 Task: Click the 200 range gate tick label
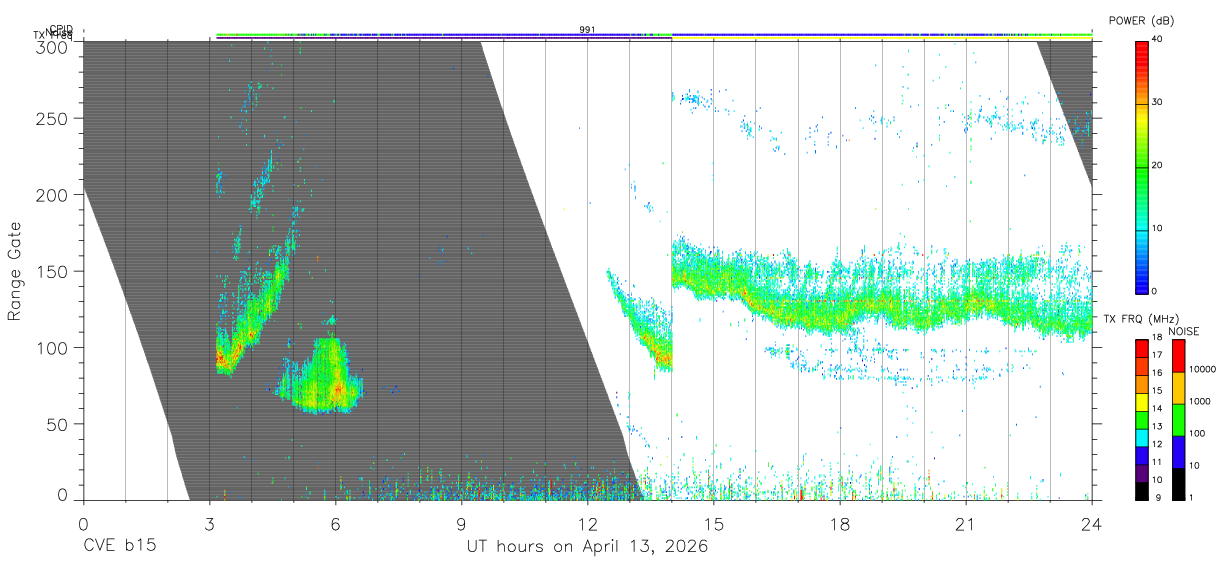pyautogui.click(x=54, y=195)
